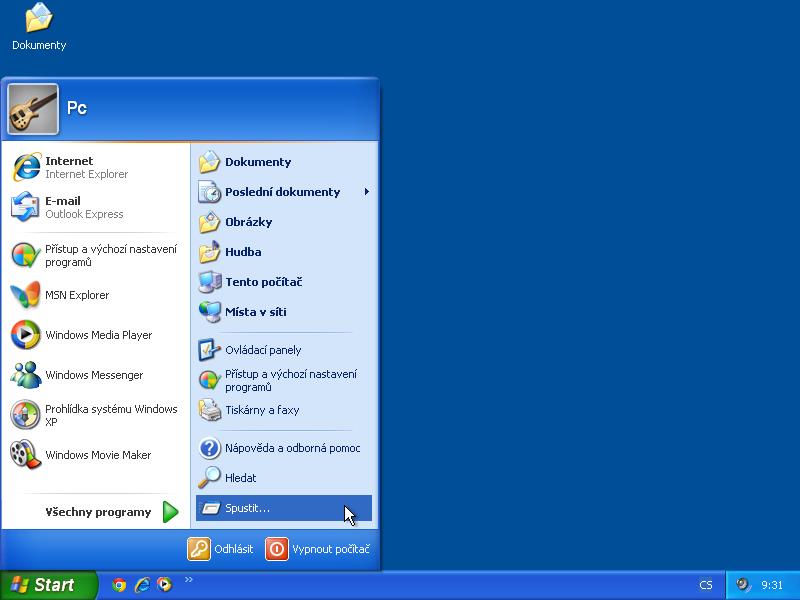Screen dimensions: 800x600
Task: Click the 9:31 taskbar clock
Action: [x=771, y=585]
